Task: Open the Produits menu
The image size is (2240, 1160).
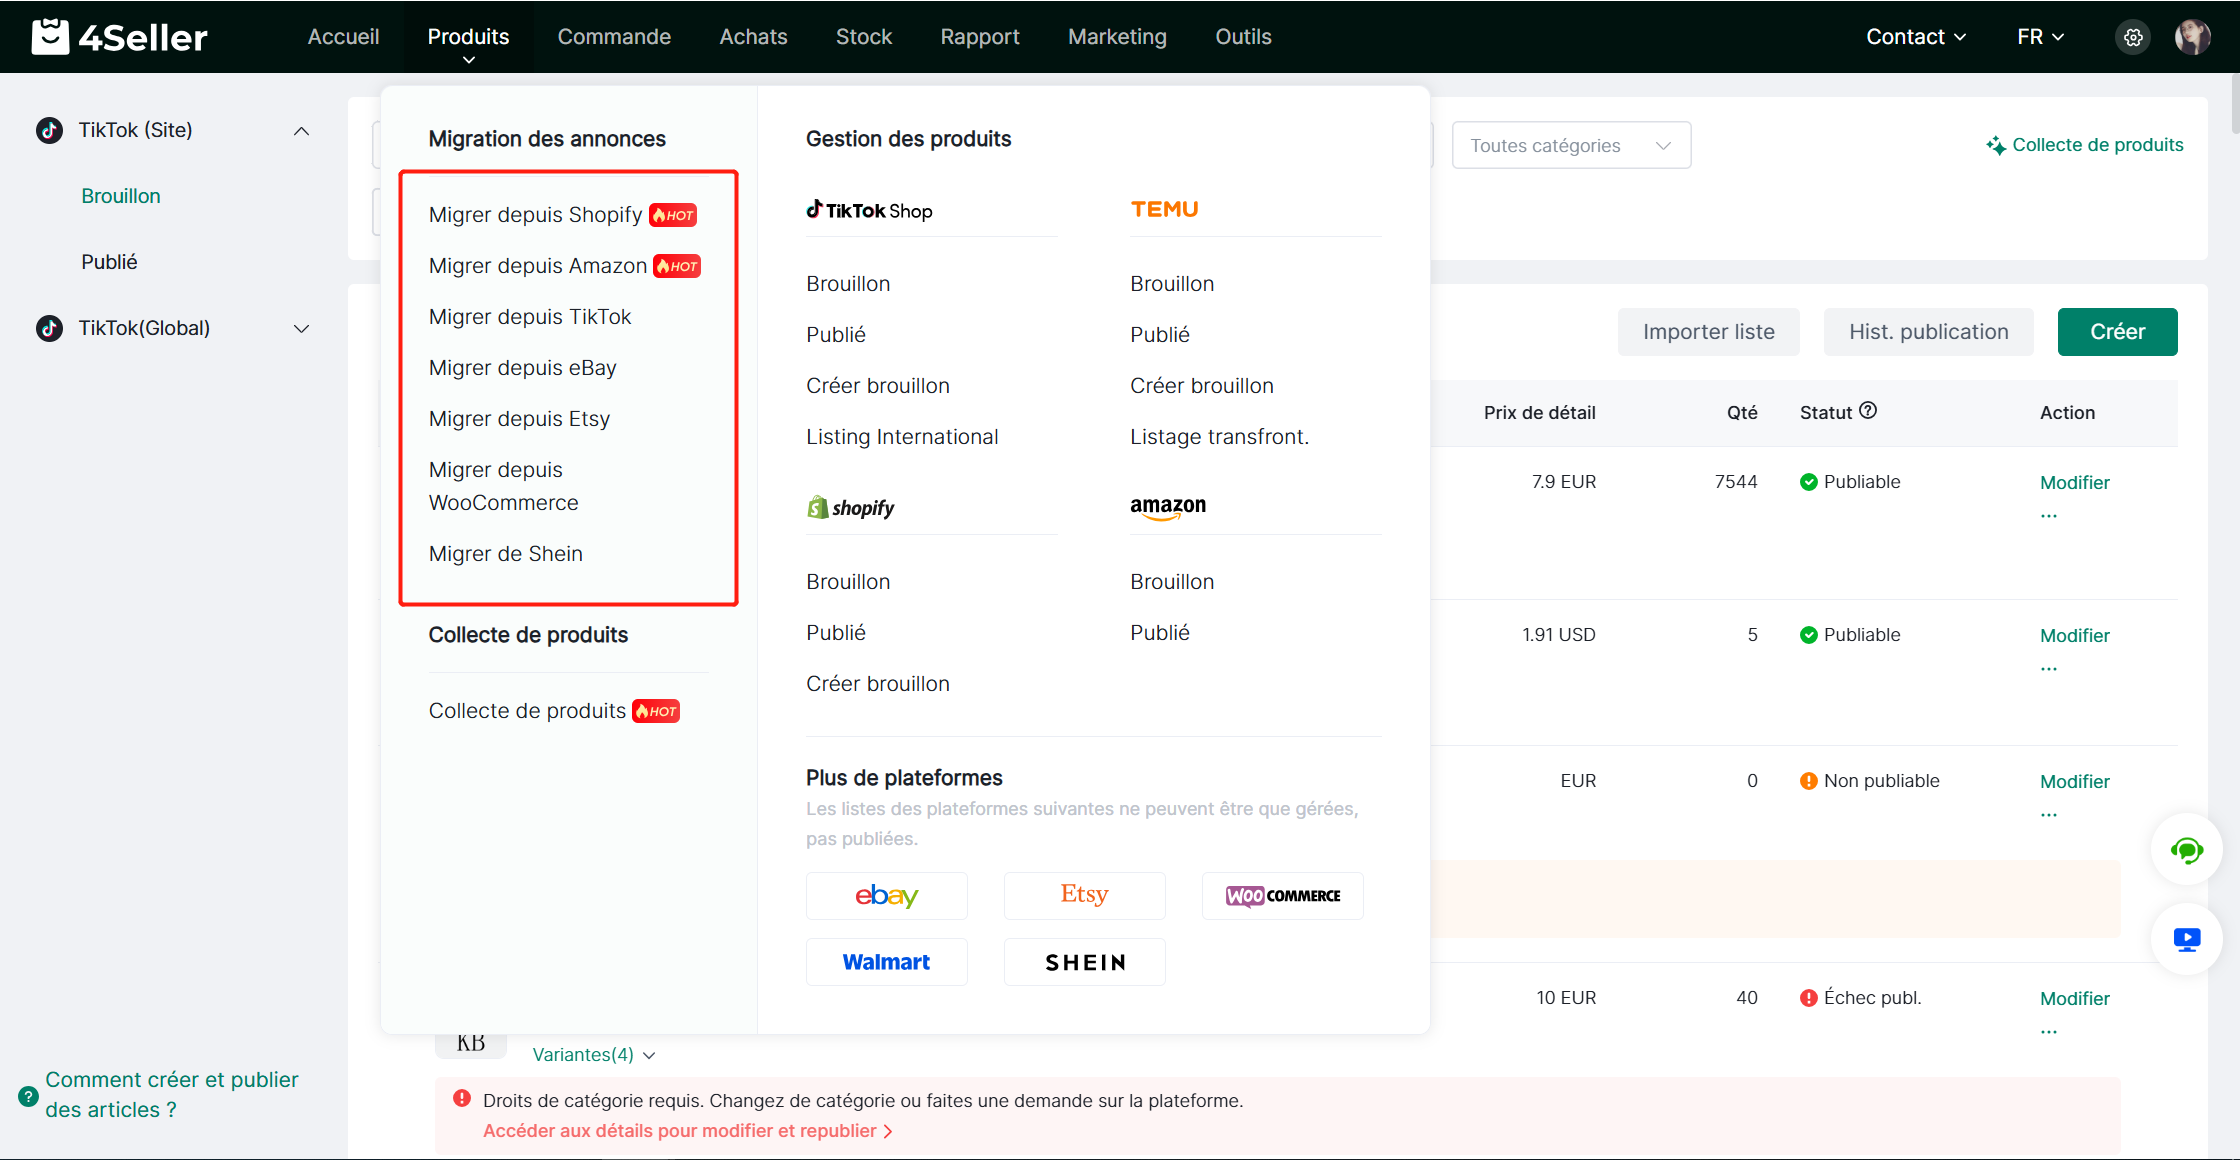Action: pos(468,37)
